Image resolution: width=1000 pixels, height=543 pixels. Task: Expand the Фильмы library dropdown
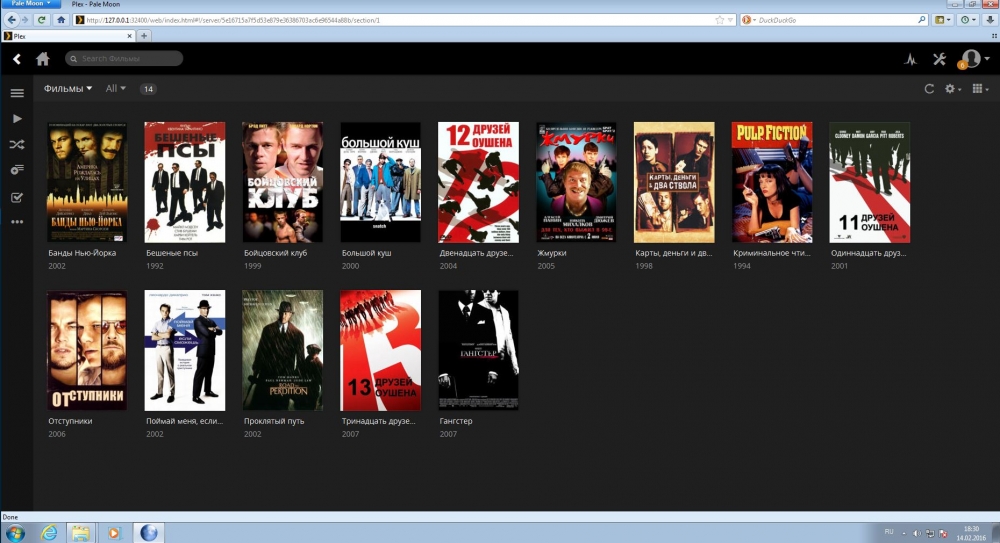point(68,89)
